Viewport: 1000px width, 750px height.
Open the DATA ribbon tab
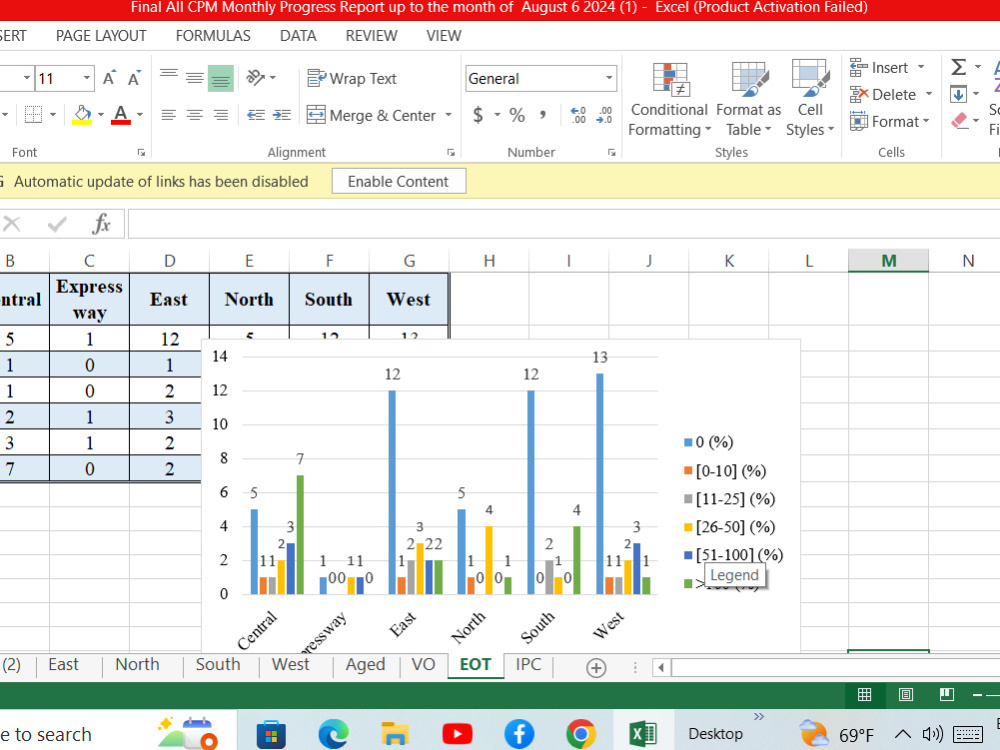click(x=298, y=36)
